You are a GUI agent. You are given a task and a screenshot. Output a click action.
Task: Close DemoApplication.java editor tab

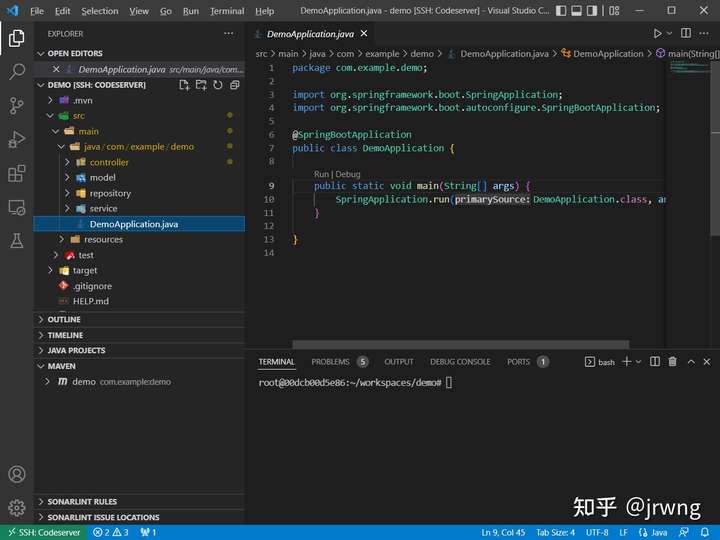click(x=364, y=34)
